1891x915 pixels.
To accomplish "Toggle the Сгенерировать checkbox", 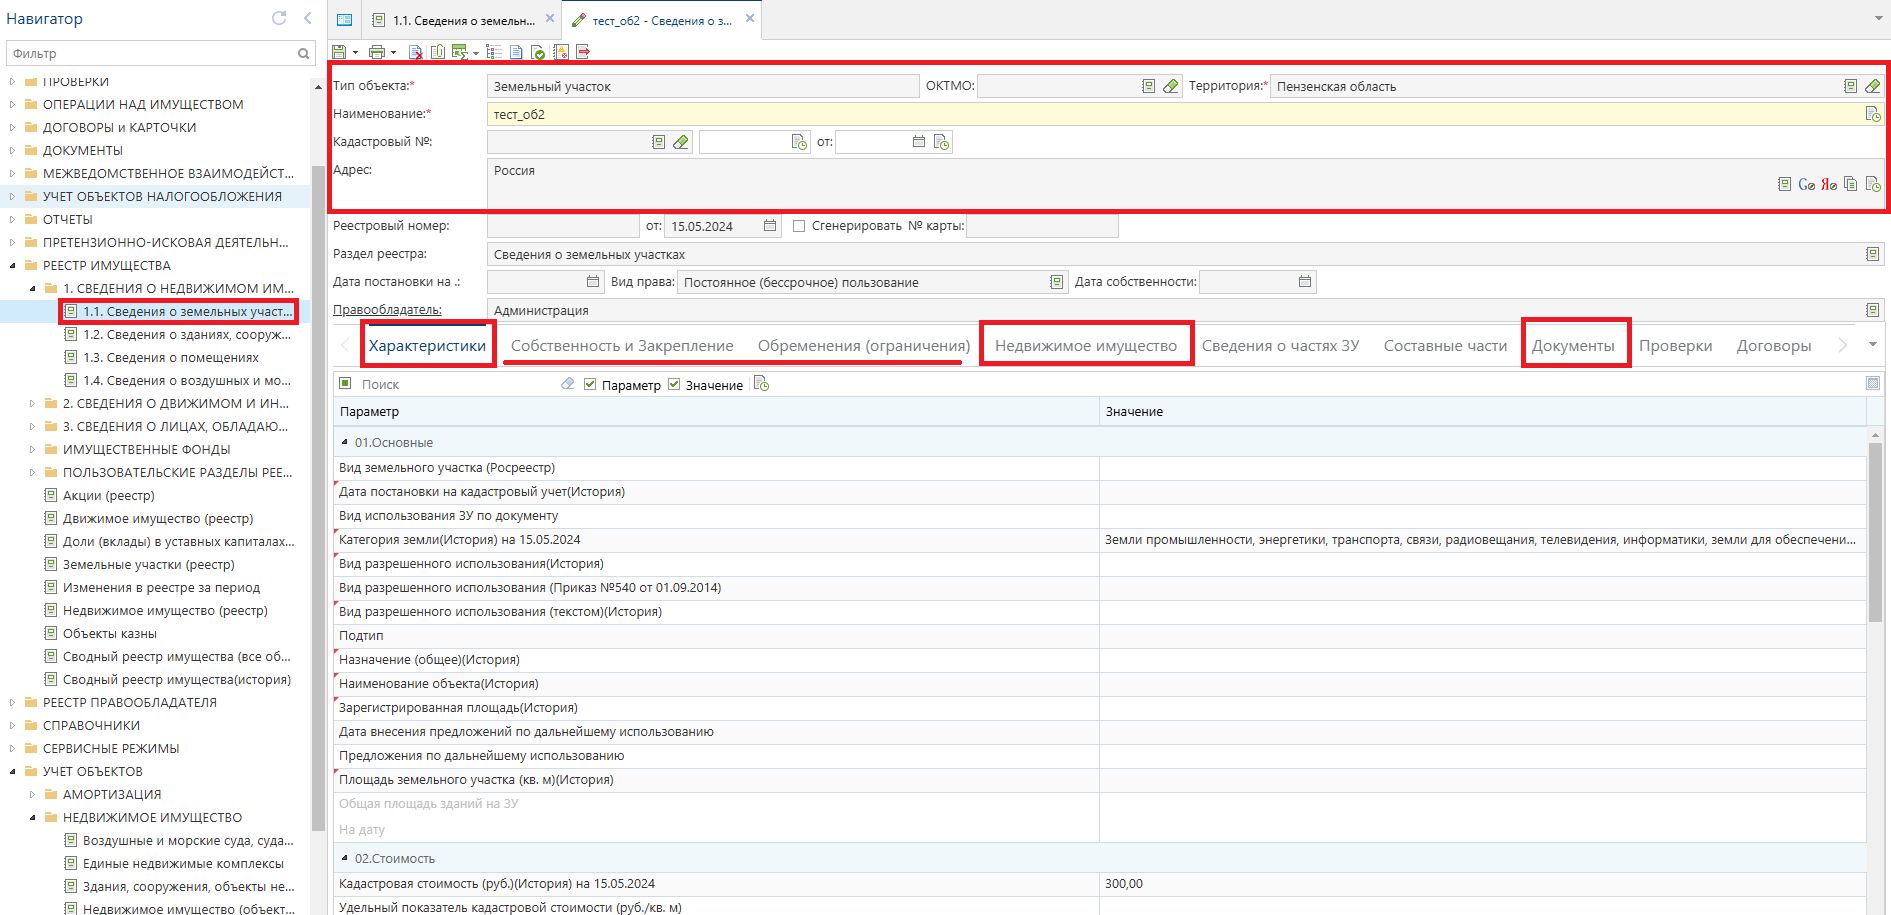I will click(799, 226).
